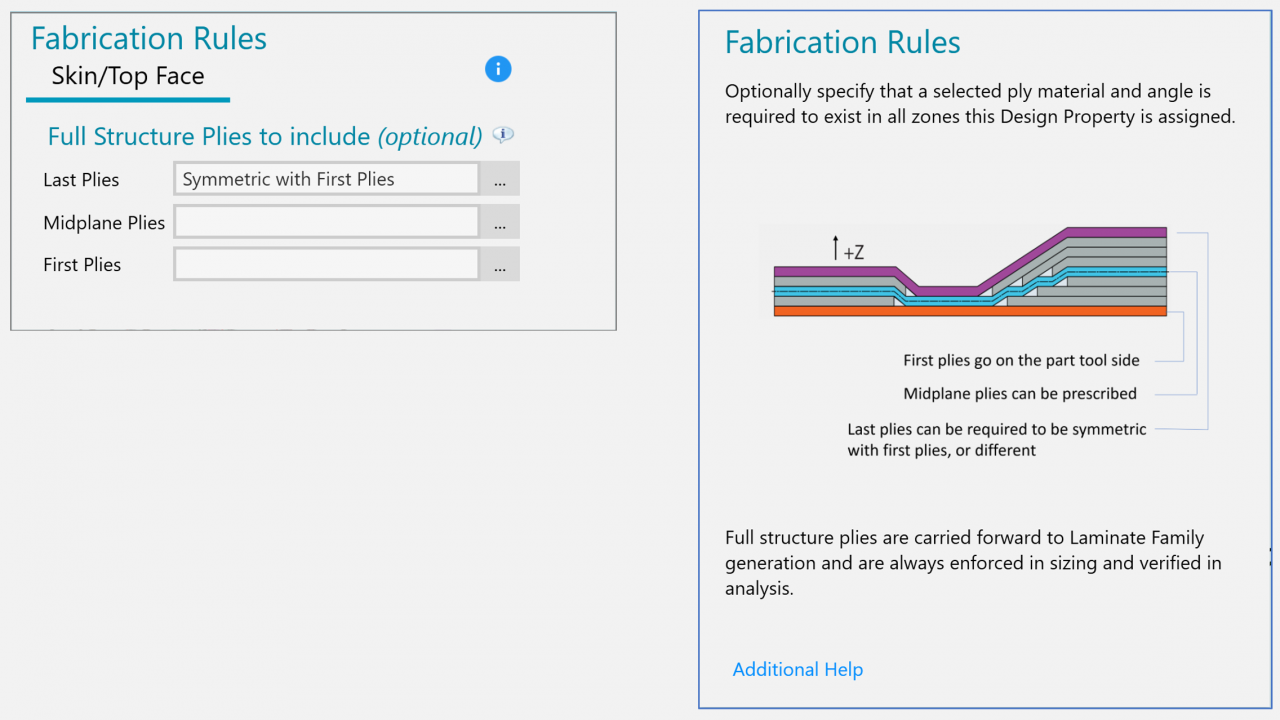Focus the empty Midplane Plies field

pos(326,223)
